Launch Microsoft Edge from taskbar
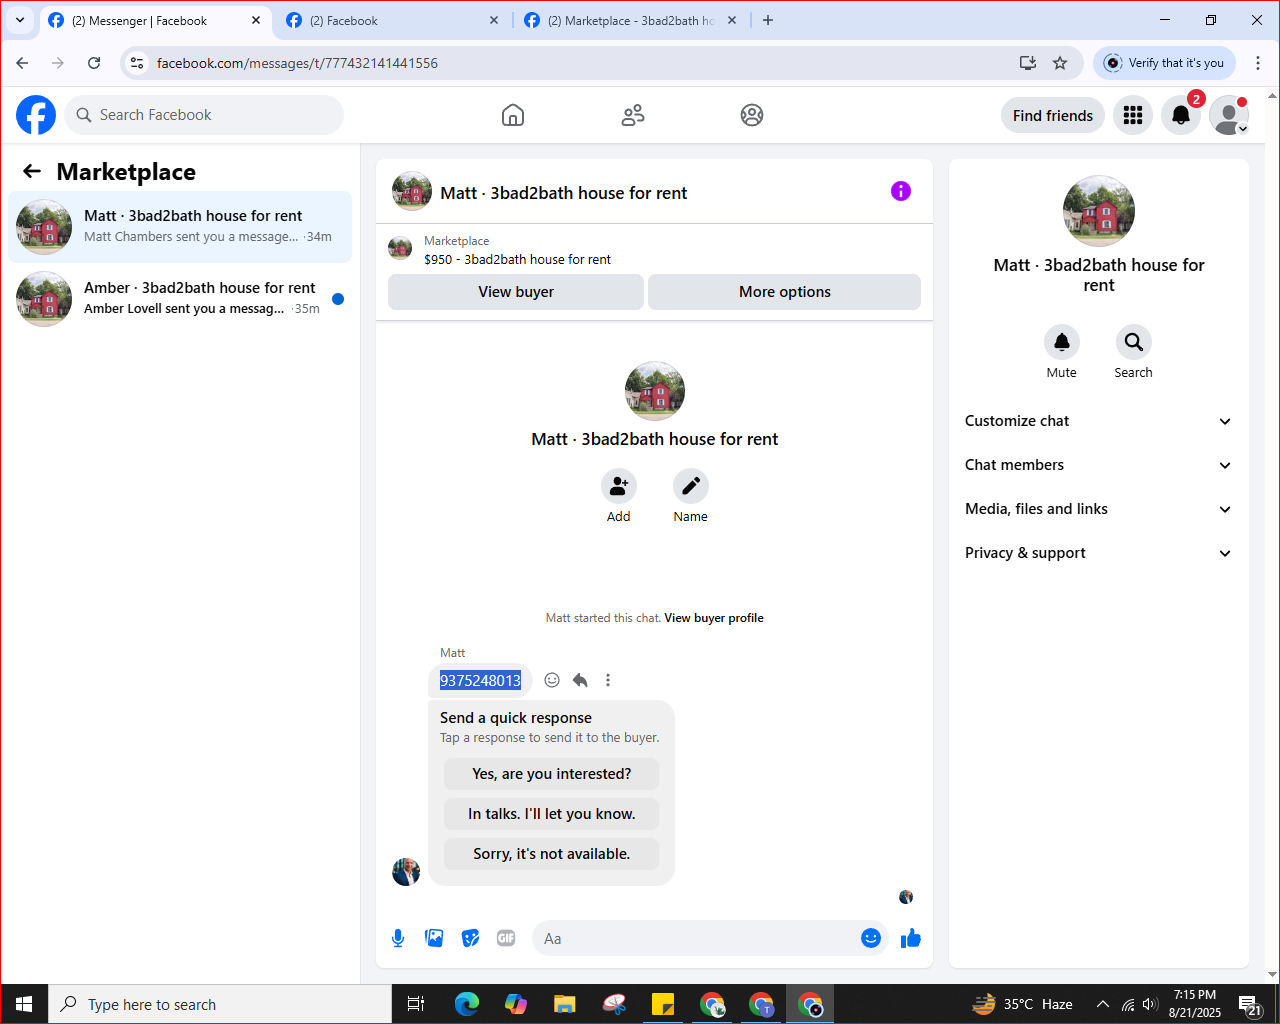Screen dimensions: 1280x1024 [x=466, y=1004]
